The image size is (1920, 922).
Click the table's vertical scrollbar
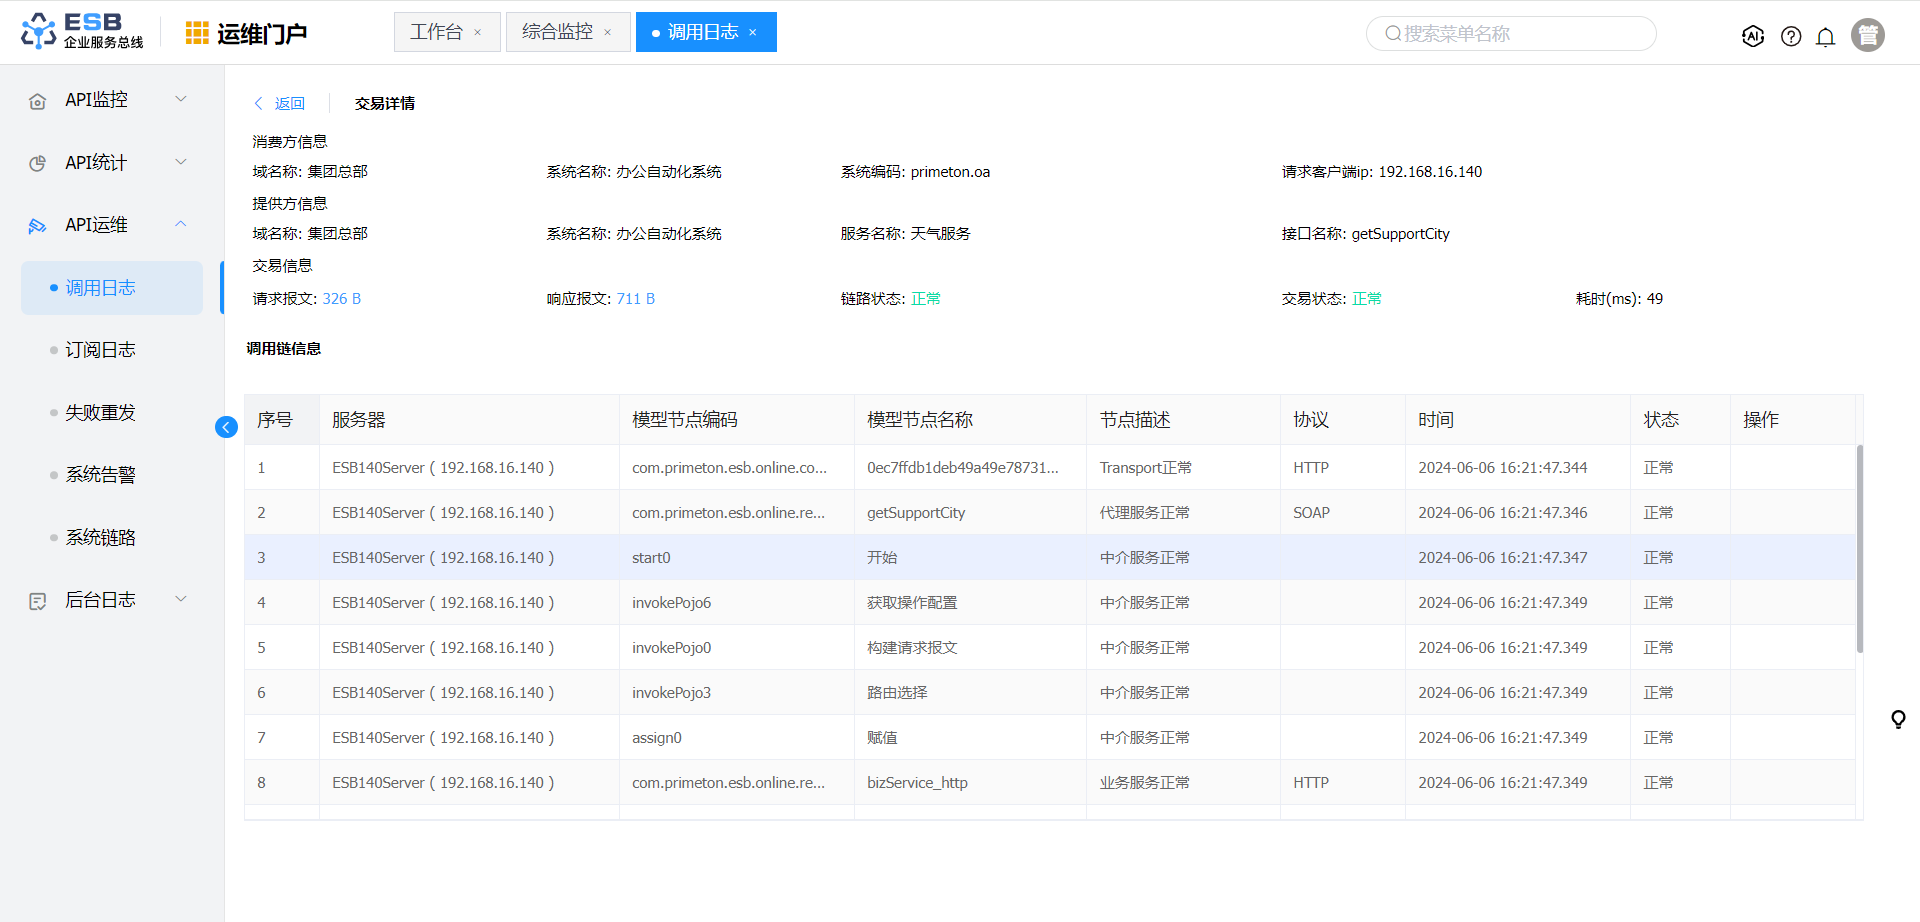click(x=1859, y=548)
